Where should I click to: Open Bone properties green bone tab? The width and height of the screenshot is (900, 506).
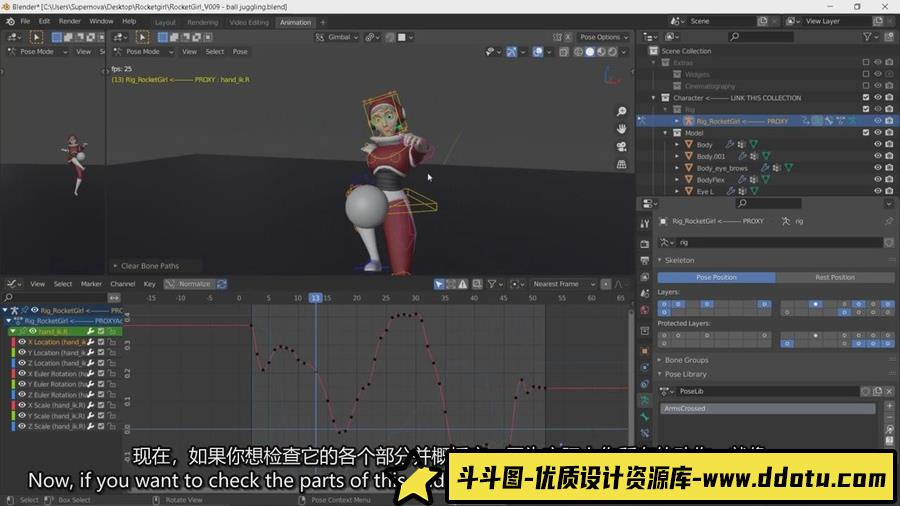click(x=645, y=417)
